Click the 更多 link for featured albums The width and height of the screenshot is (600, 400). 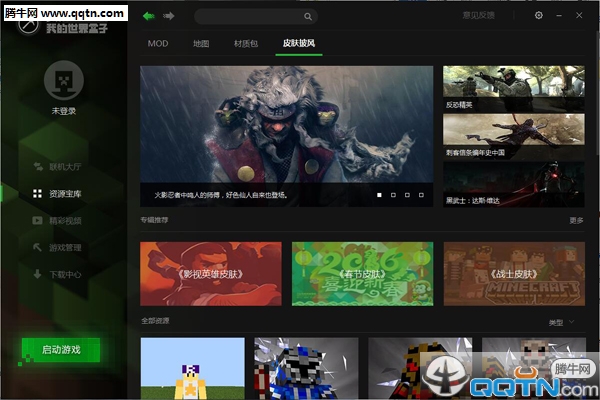pyautogui.click(x=576, y=220)
